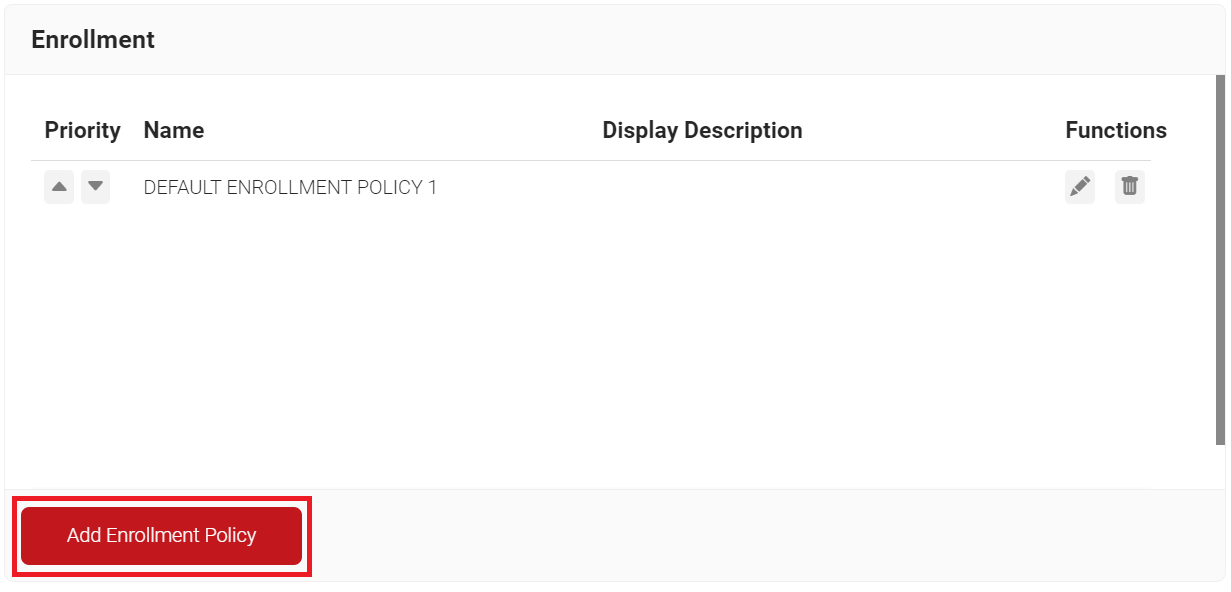Click the Display Description column header
Viewport: 1231px width, 592px height.
point(702,131)
